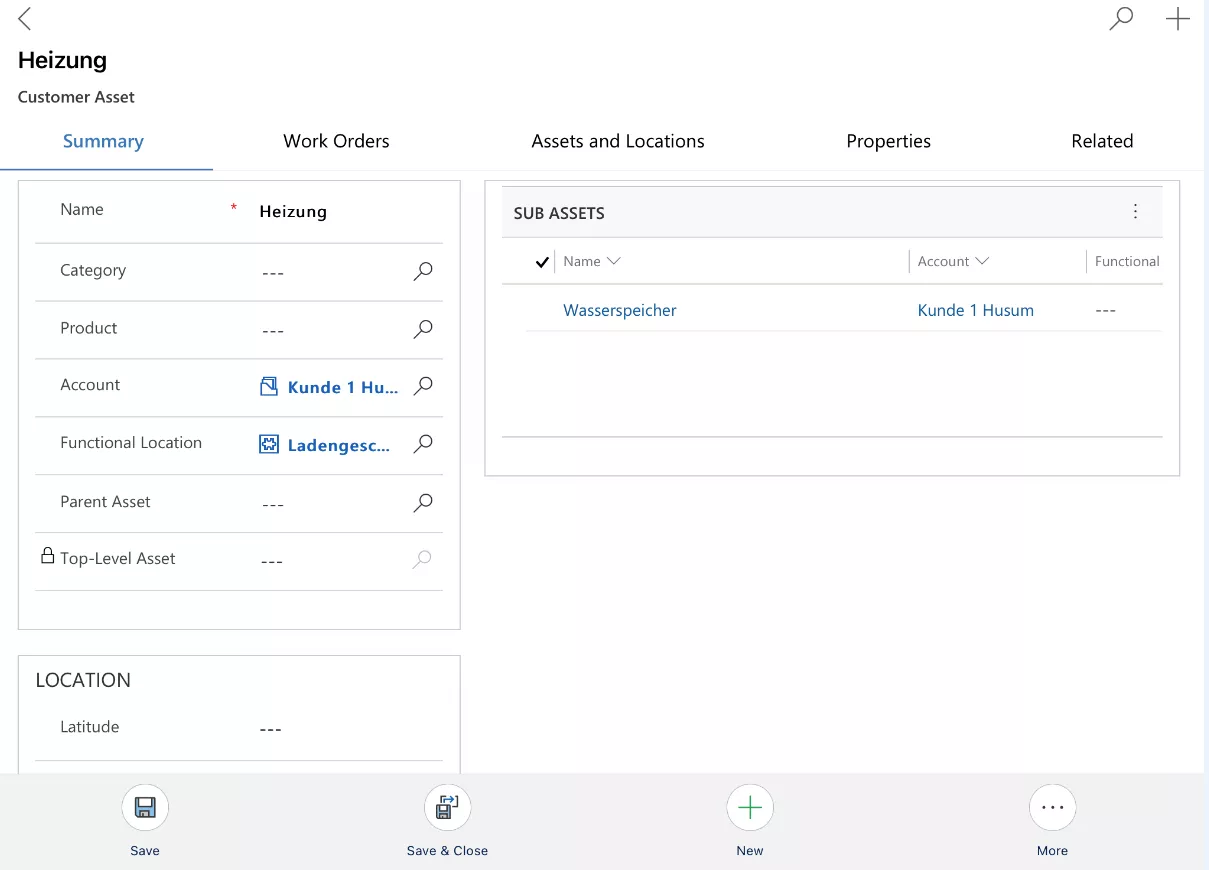
Task: Open Category lookup search icon
Action: point(423,271)
